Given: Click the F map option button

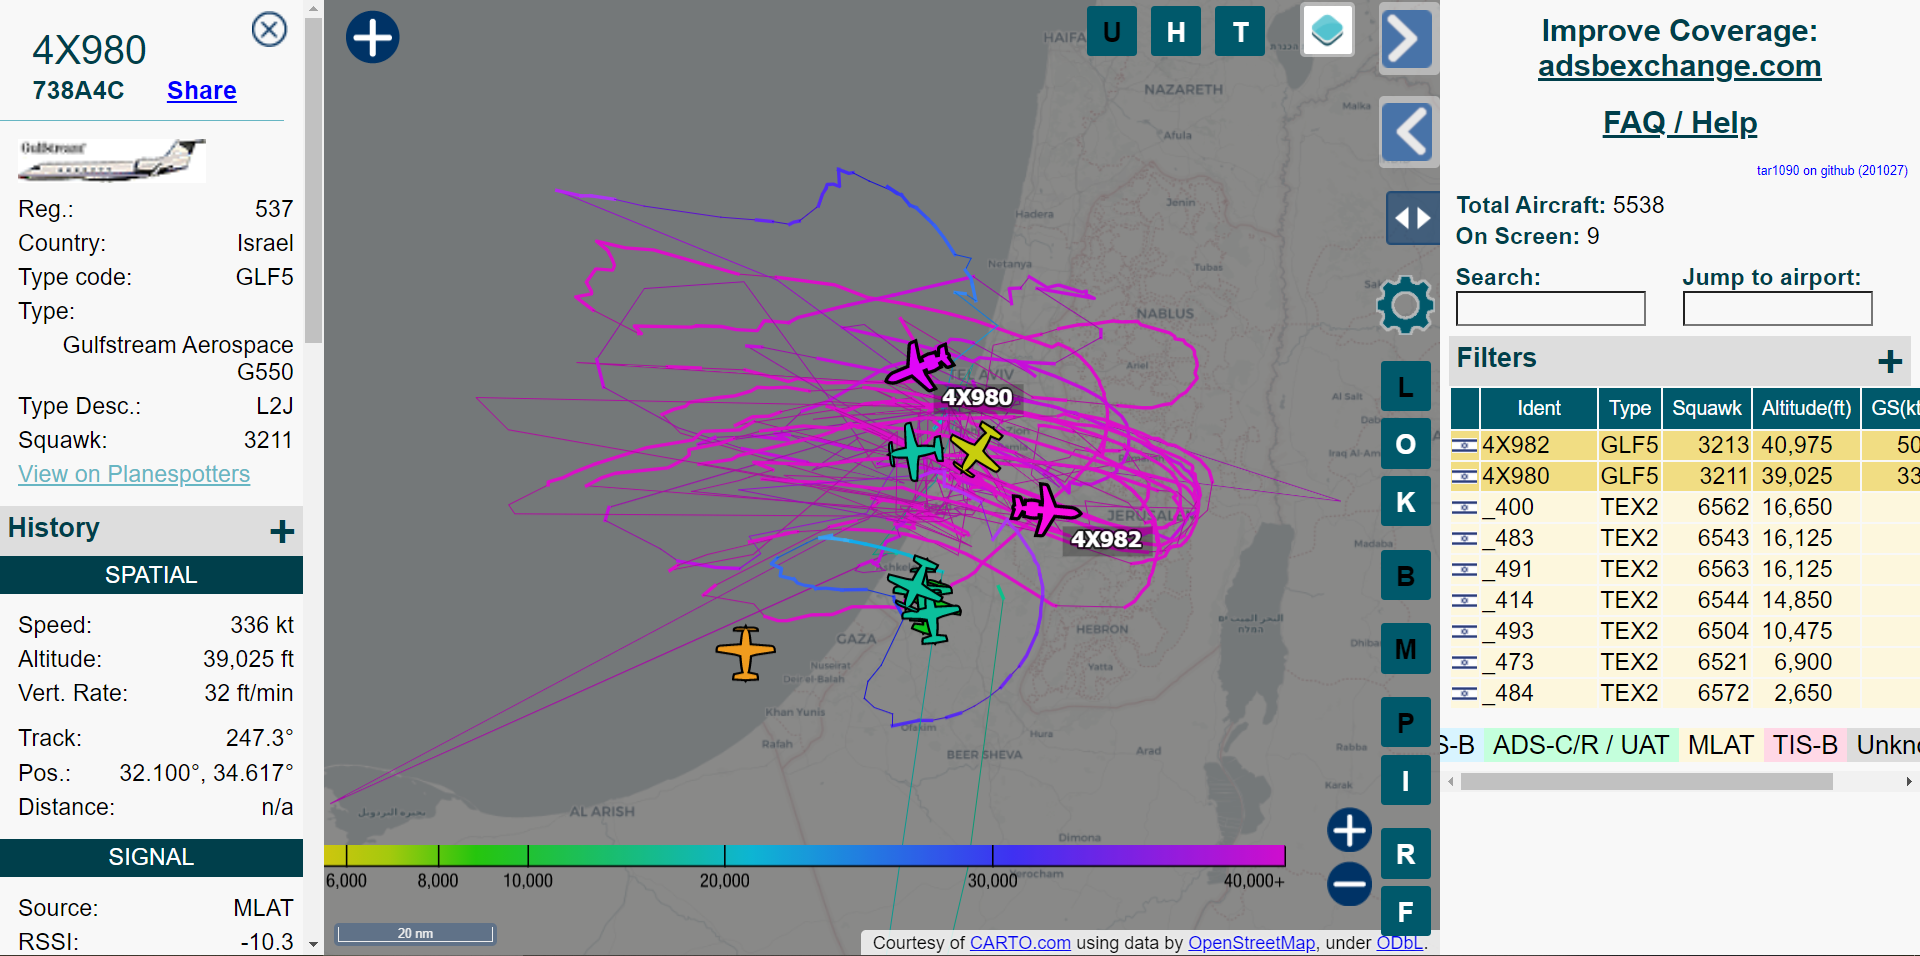Looking at the screenshot, I should pos(1405,911).
